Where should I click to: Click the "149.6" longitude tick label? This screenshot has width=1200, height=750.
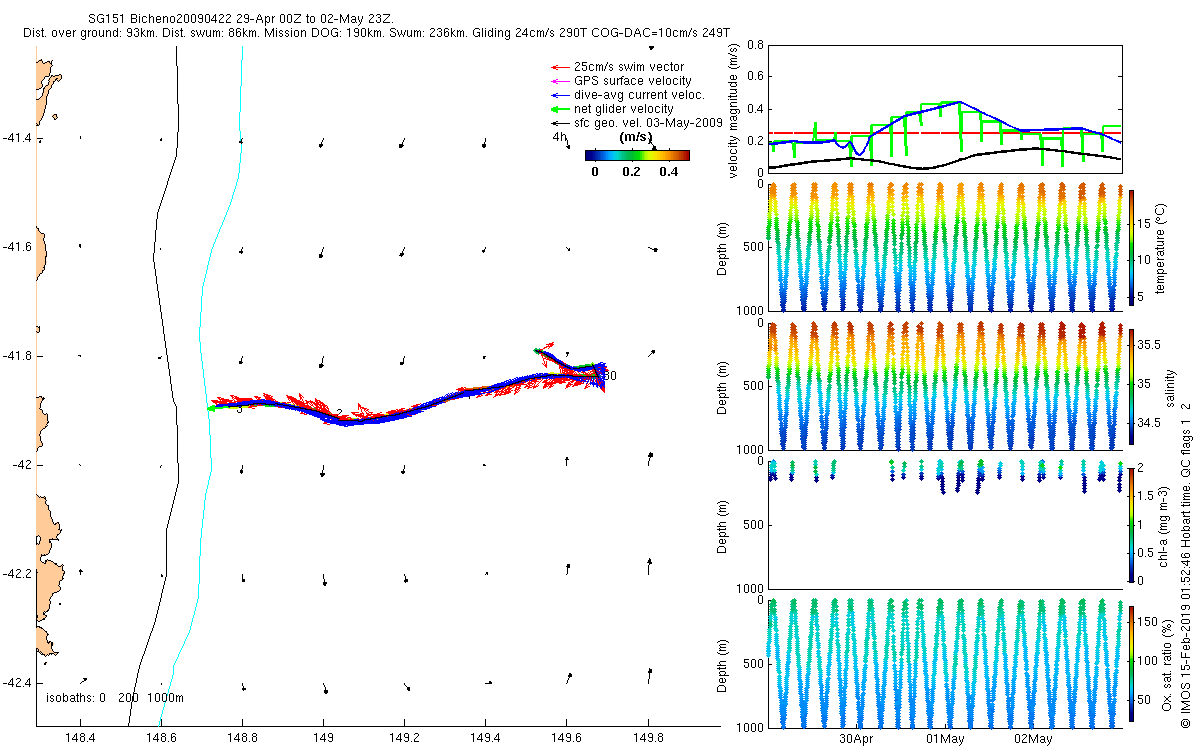coord(566,739)
